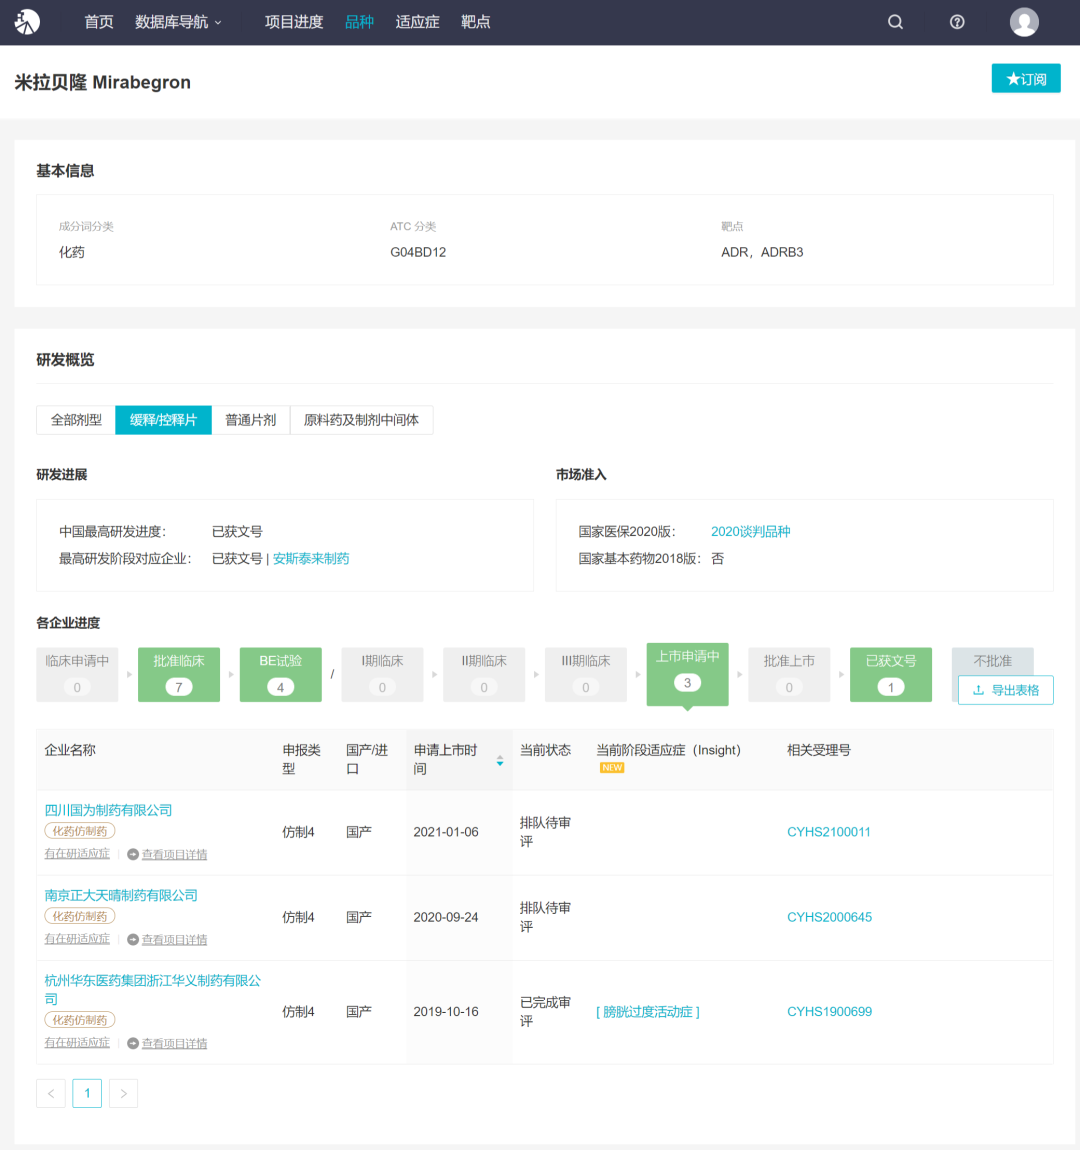Viewport: 1080px width, 1150px height.
Task: Open the 膀胱过度活动症 indication link
Action: tap(647, 1012)
